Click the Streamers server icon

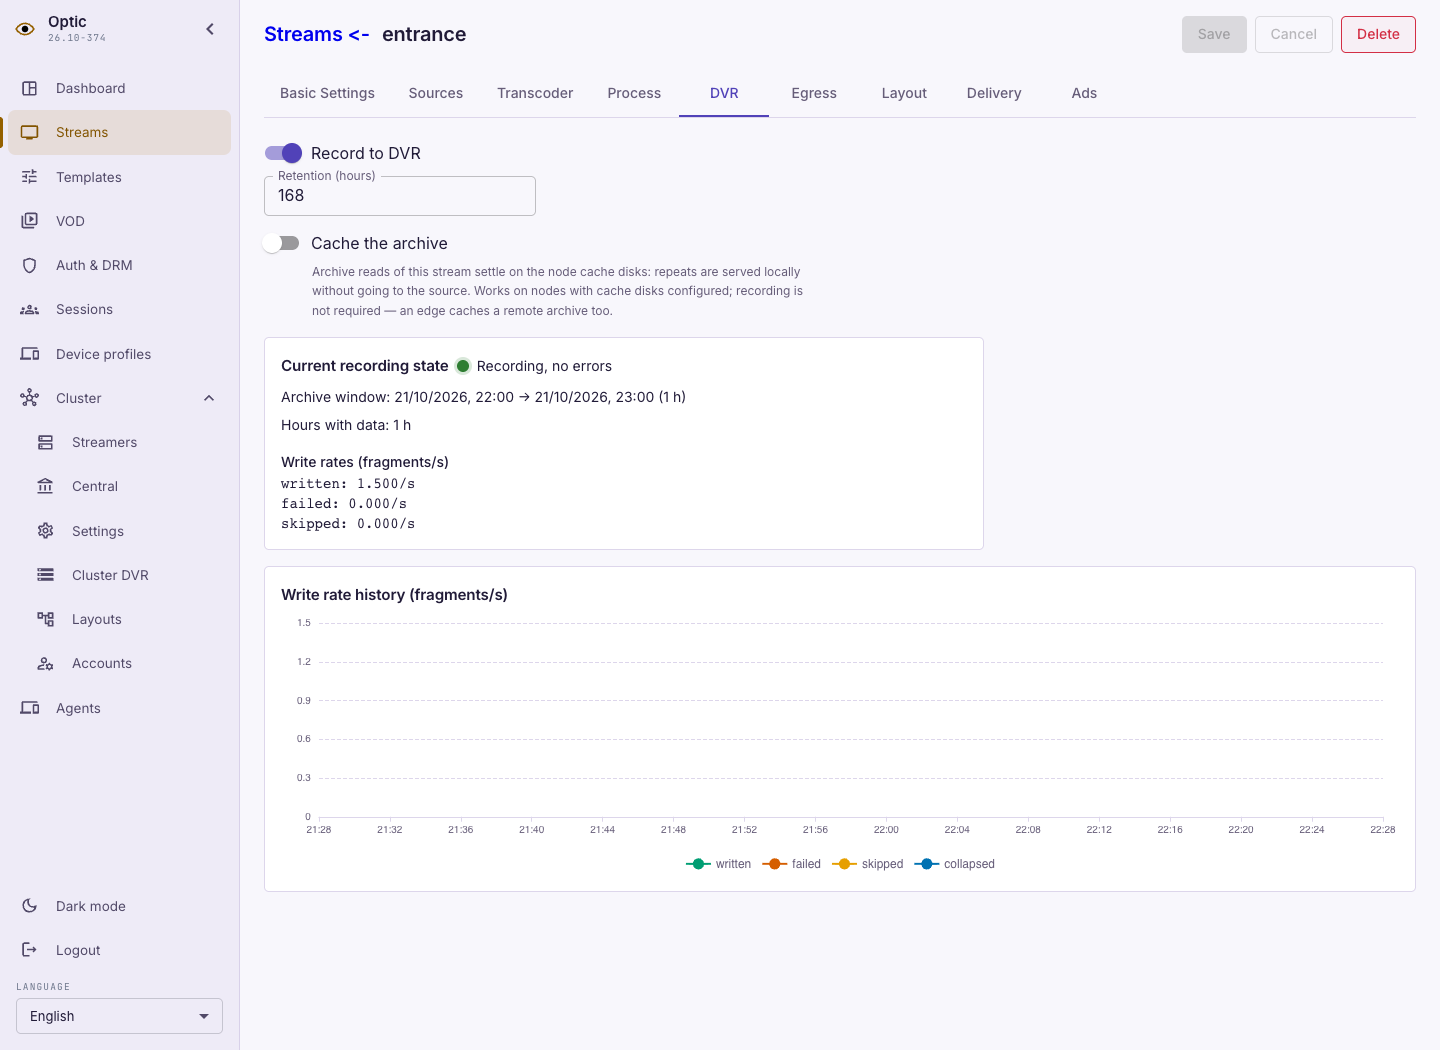[46, 442]
